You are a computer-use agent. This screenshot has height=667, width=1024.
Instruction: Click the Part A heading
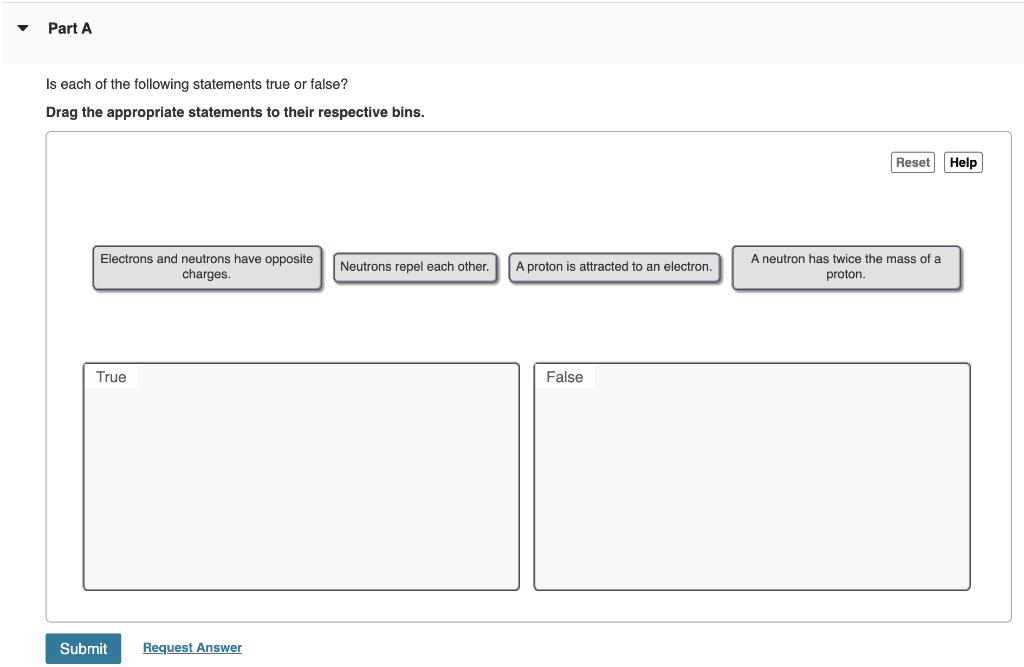pos(70,28)
